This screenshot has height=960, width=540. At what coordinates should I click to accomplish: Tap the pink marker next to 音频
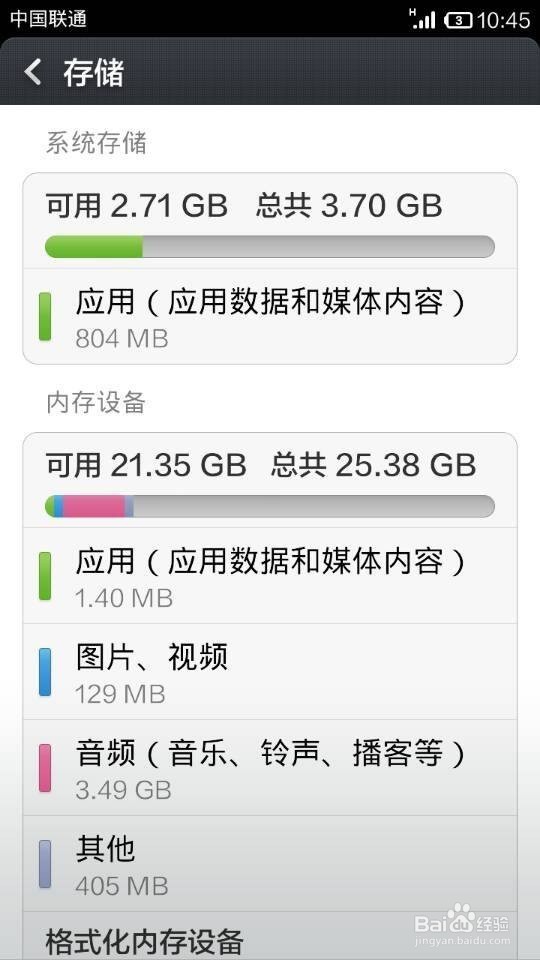click(45, 768)
